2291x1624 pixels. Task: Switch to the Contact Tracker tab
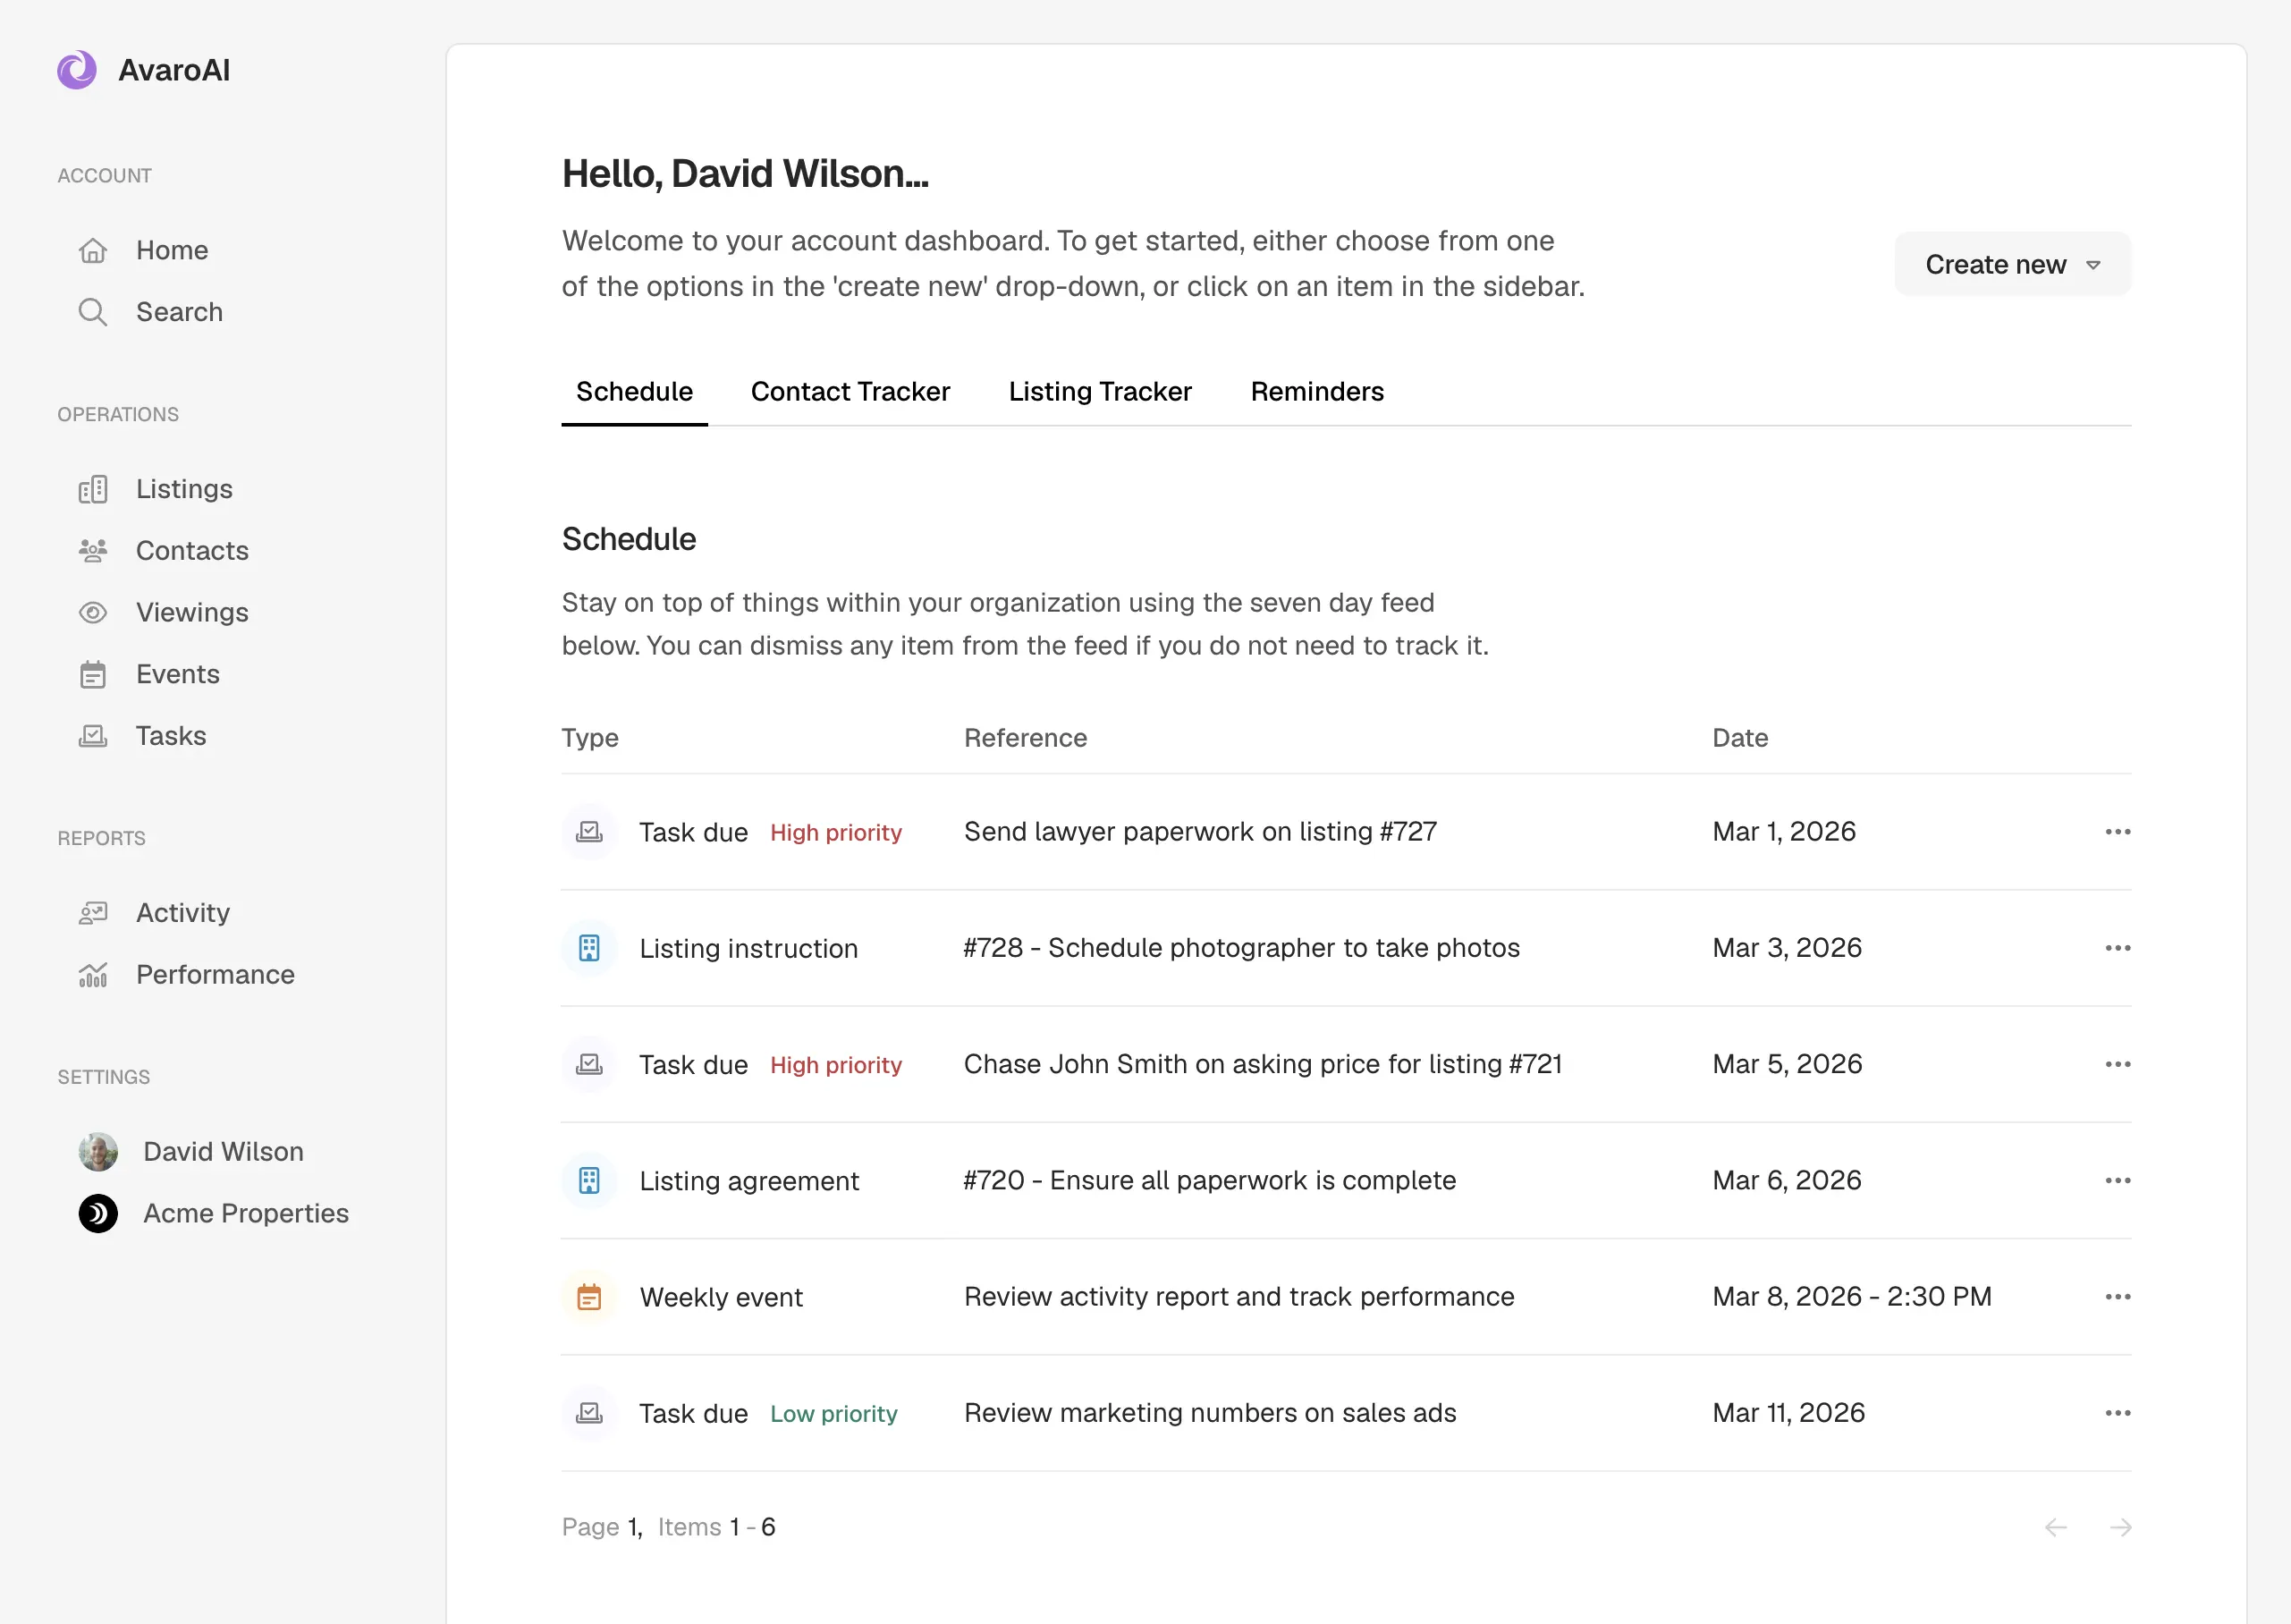click(850, 391)
